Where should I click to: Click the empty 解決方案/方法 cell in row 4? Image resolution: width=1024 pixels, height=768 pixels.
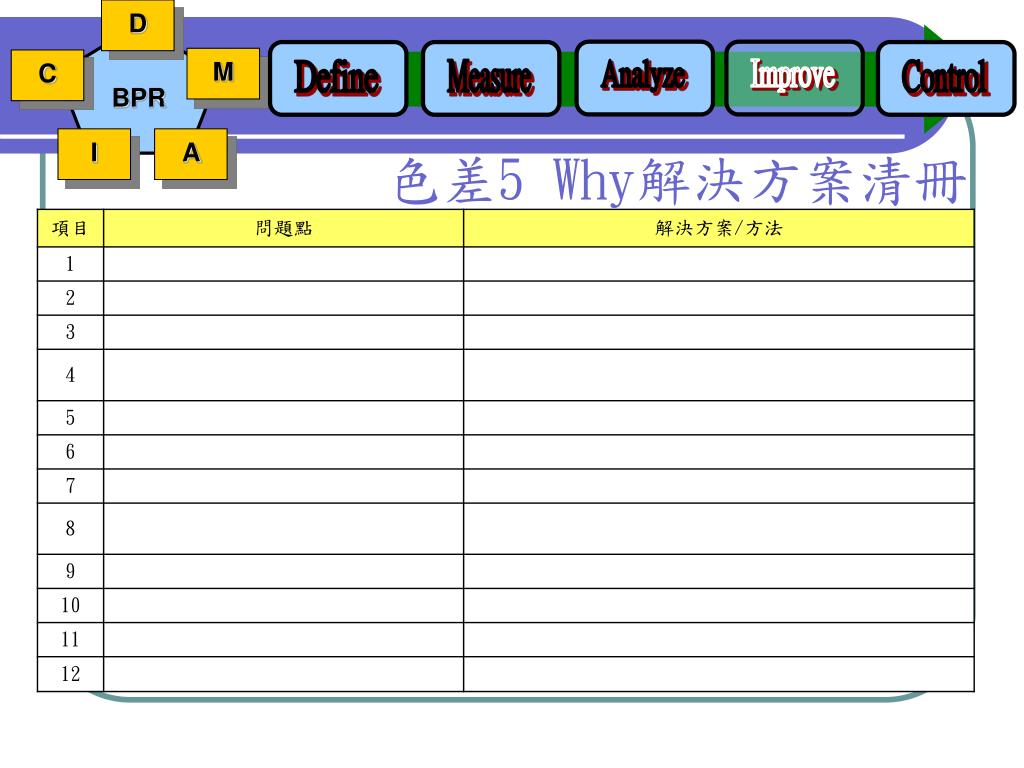718,375
